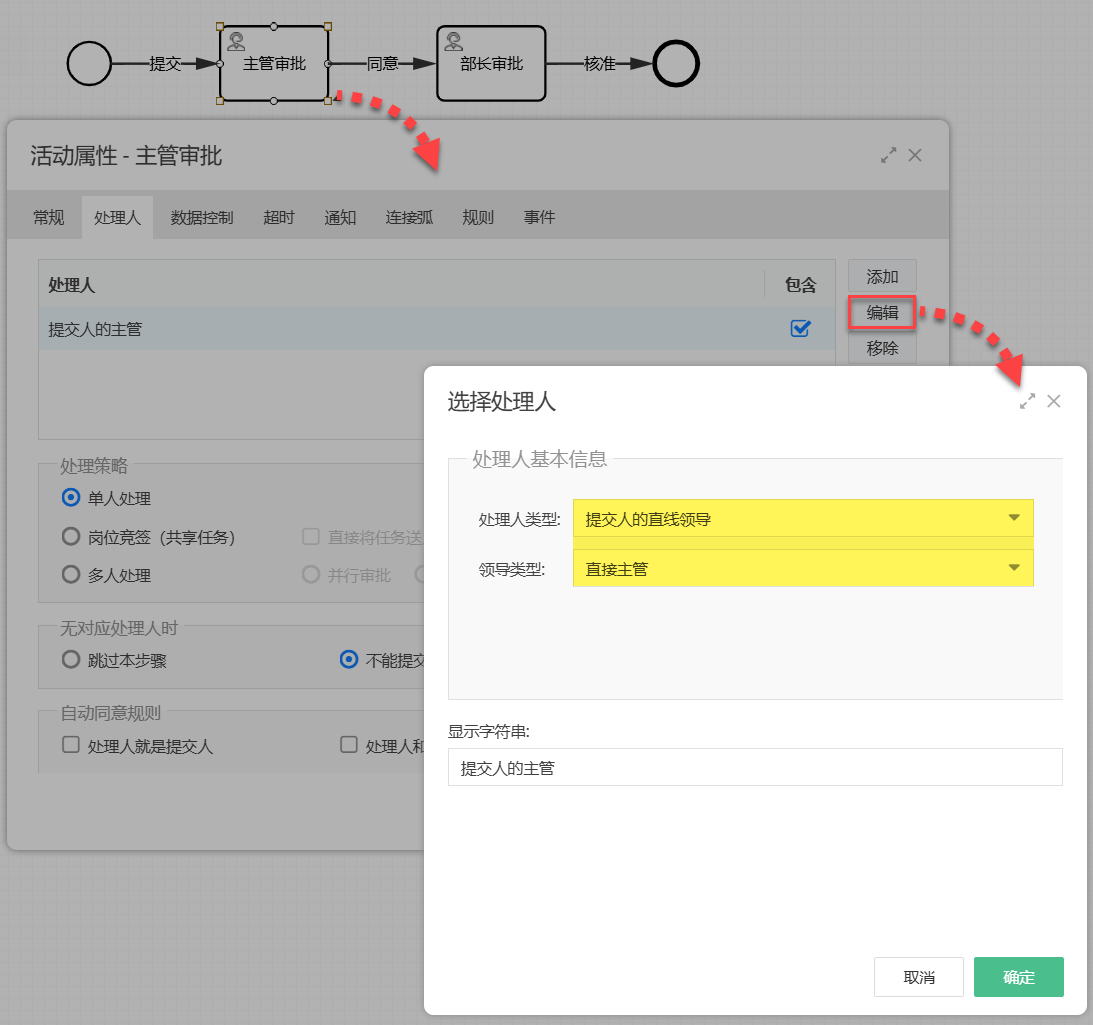This screenshot has height=1025, width=1093.
Task: Click the 添加 button to add a handler
Action: coord(881,276)
